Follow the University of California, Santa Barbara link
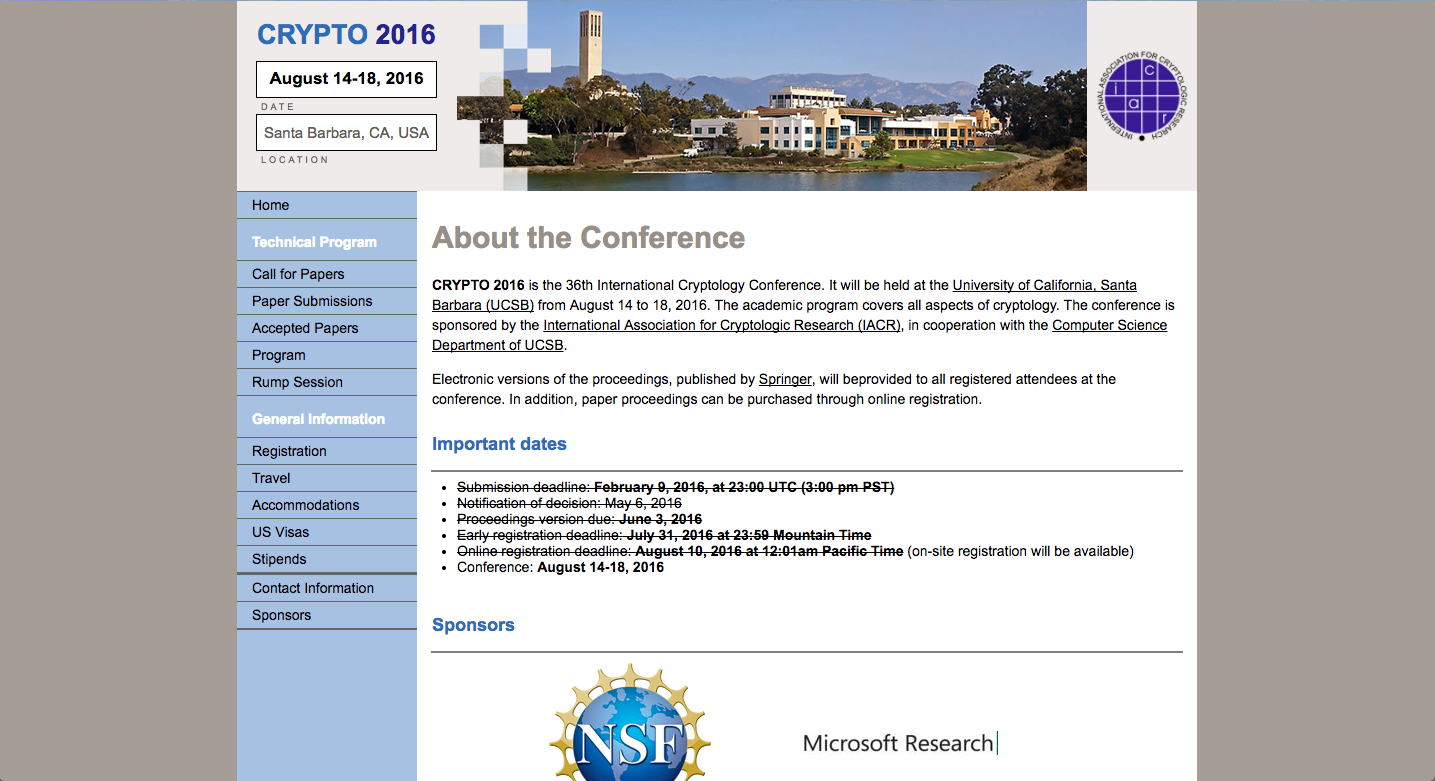This screenshot has width=1435, height=781. point(1044,285)
